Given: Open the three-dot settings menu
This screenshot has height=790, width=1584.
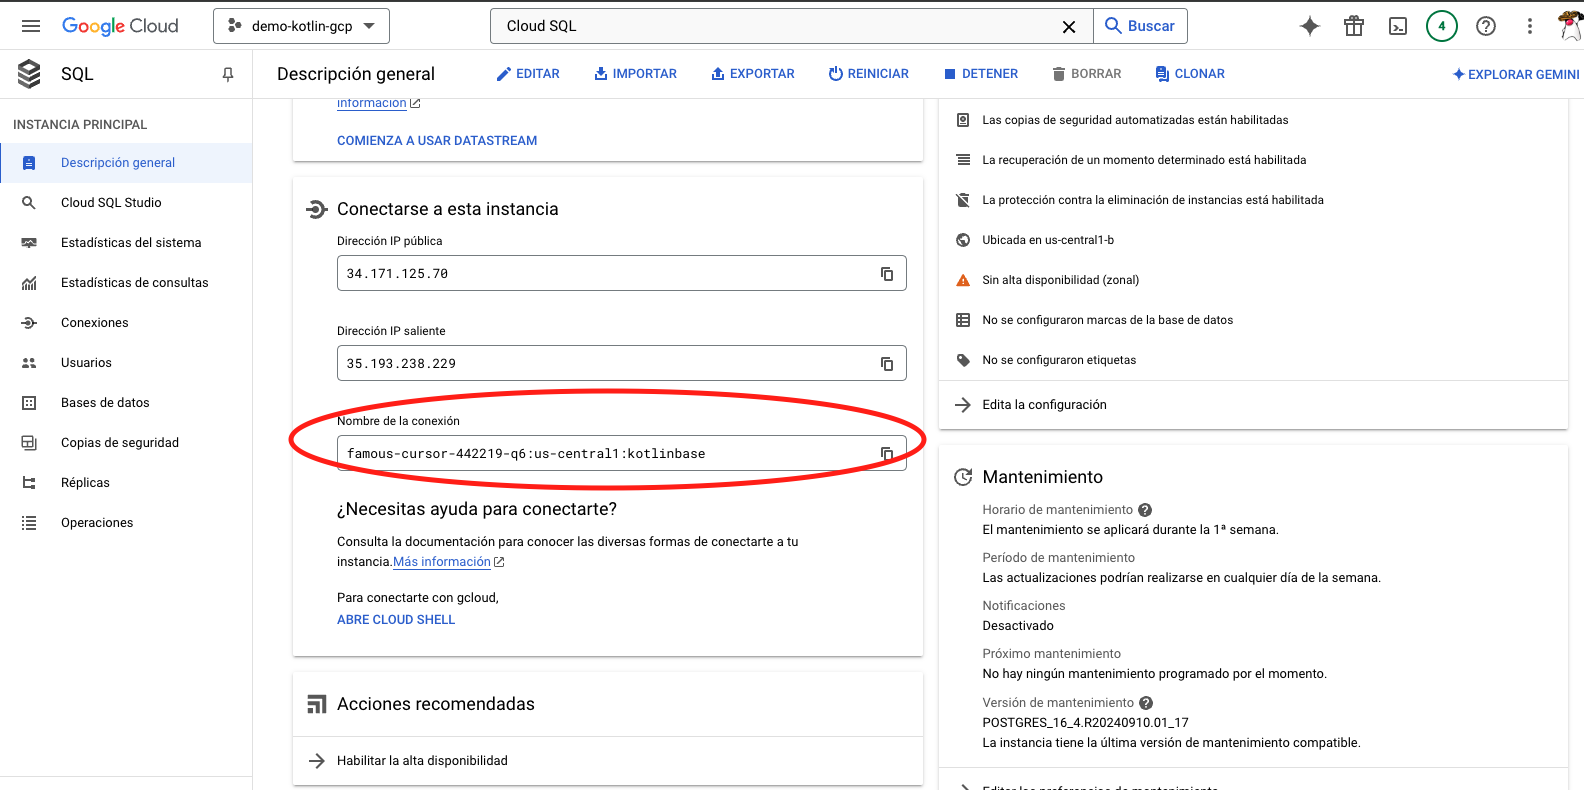Looking at the screenshot, I should (x=1530, y=26).
